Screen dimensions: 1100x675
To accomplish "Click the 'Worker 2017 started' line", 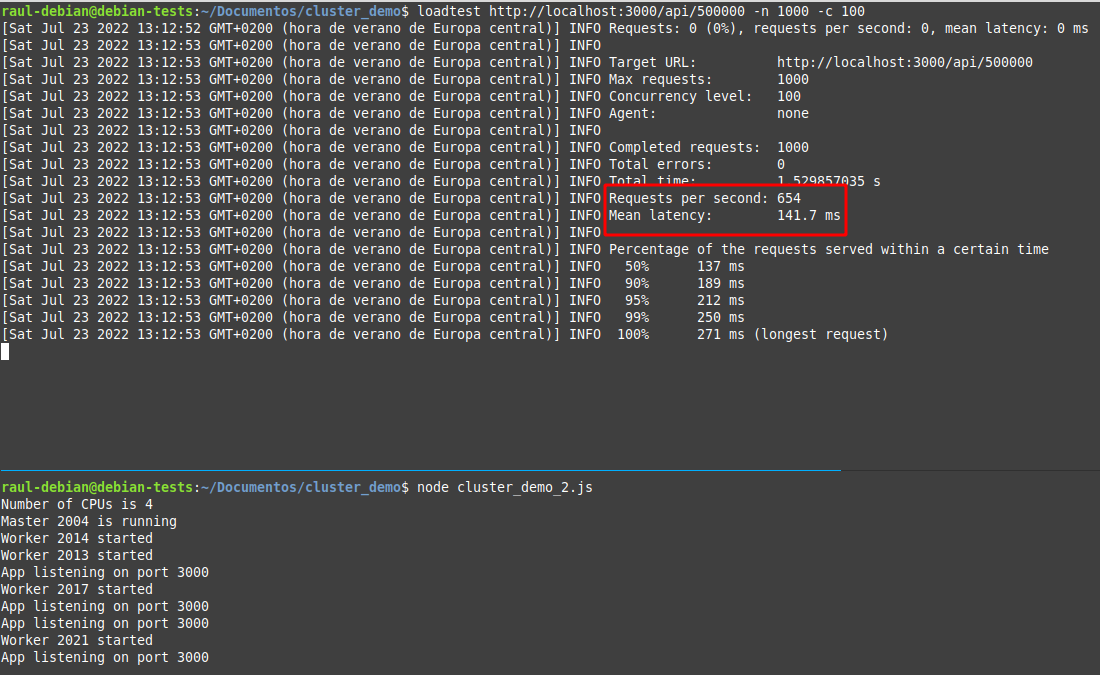I will pyautogui.click(x=77, y=589).
